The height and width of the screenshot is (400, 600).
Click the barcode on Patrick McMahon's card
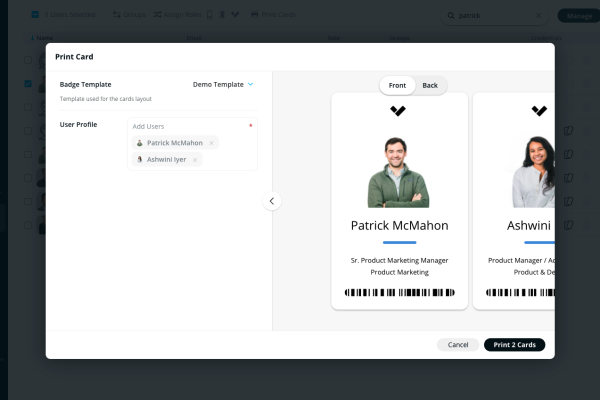point(399,292)
